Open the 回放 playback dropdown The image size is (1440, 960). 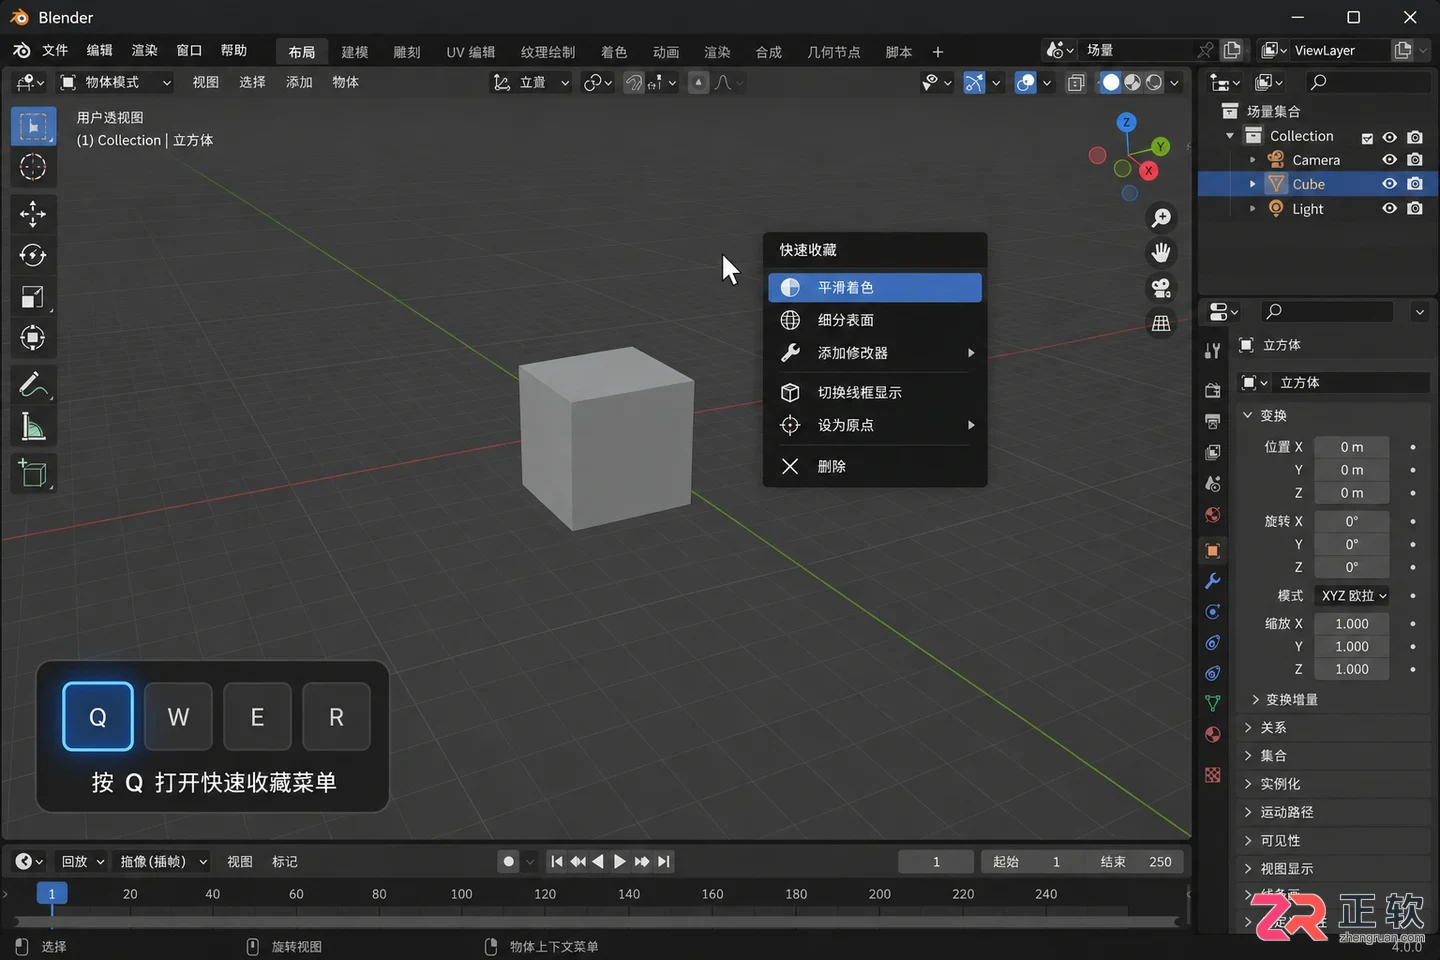pos(82,862)
